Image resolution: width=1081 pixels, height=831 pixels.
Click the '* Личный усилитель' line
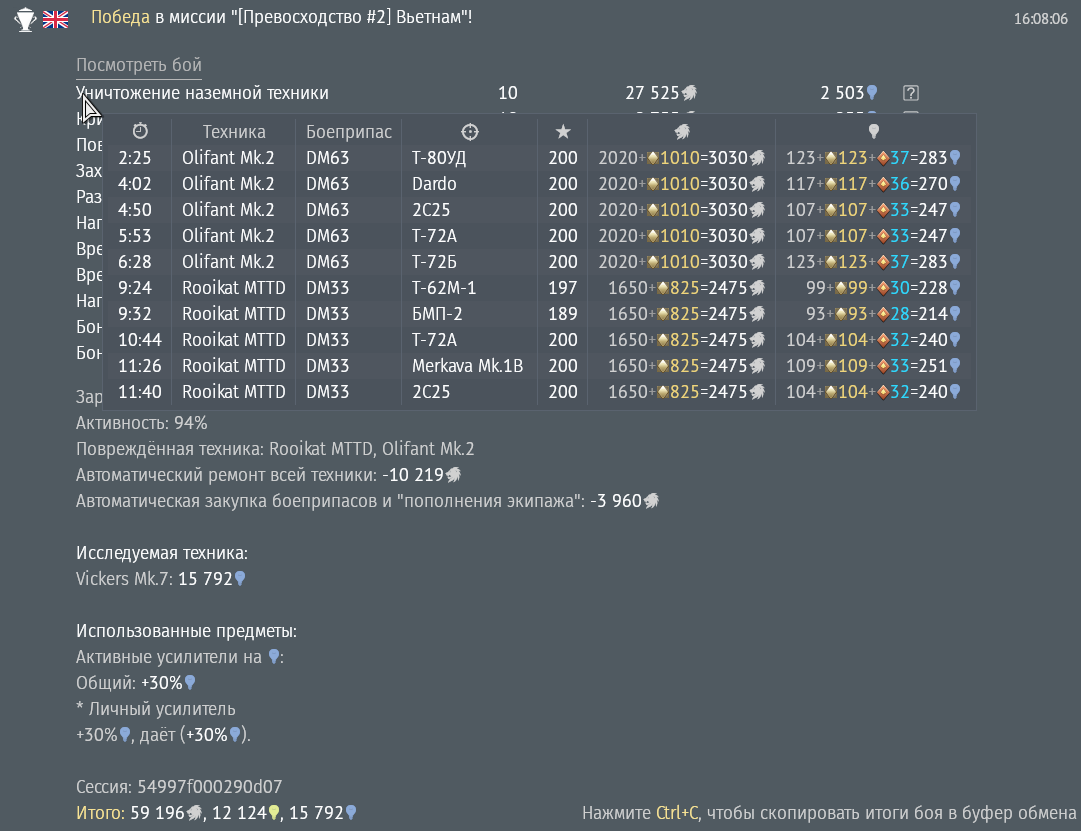click(156, 709)
